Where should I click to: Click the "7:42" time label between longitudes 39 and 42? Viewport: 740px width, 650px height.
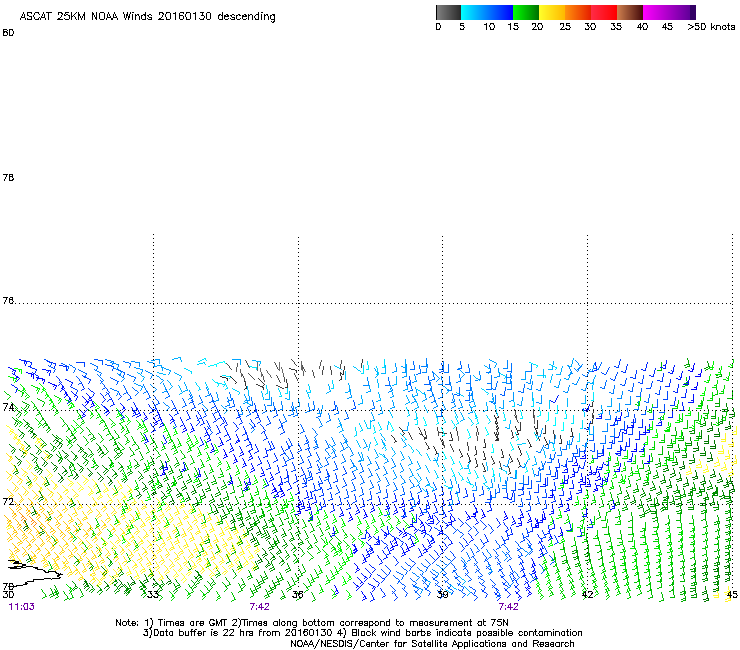click(508, 607)
